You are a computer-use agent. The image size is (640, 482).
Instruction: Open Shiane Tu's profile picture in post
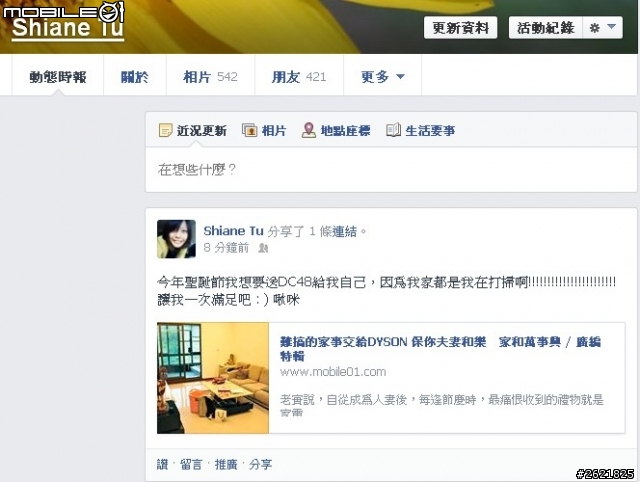(176, 239)
